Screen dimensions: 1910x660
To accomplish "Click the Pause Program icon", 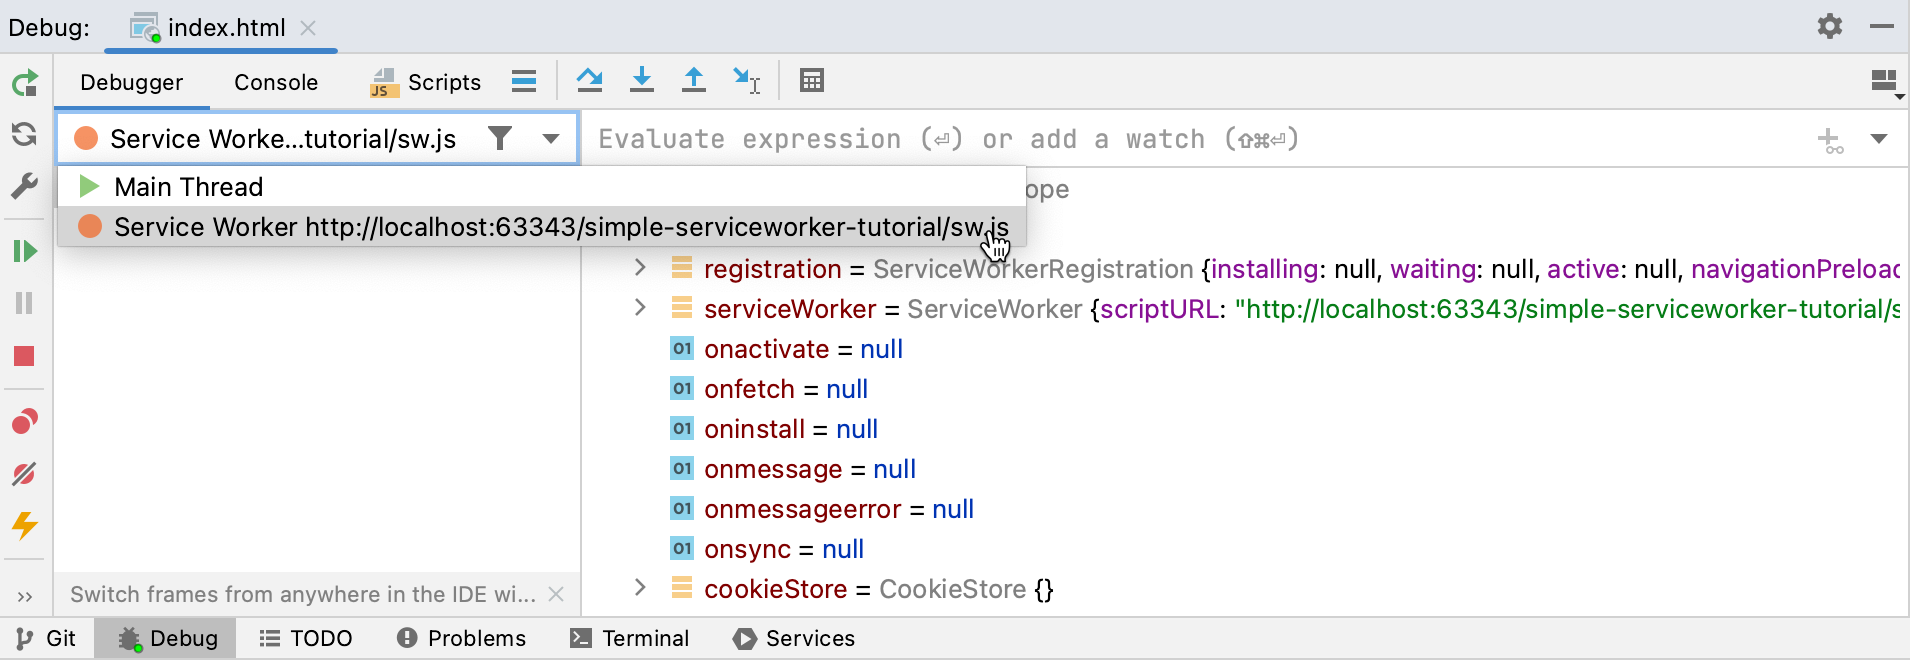I will click(x=25, y=303).
